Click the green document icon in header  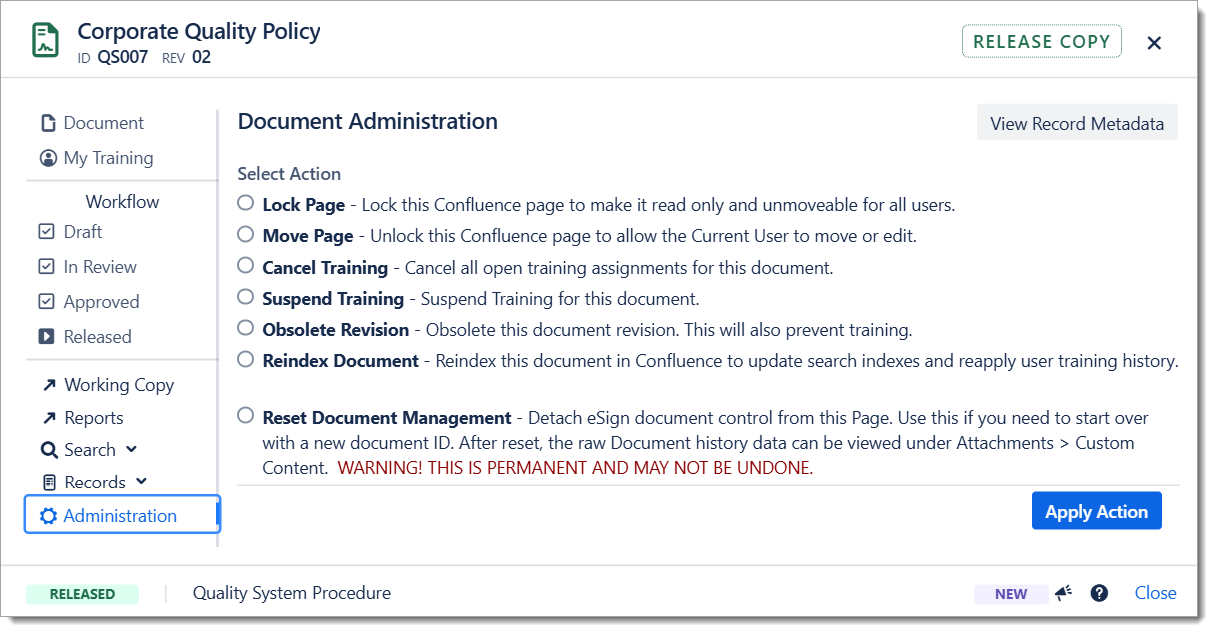[x=45, y=42]
